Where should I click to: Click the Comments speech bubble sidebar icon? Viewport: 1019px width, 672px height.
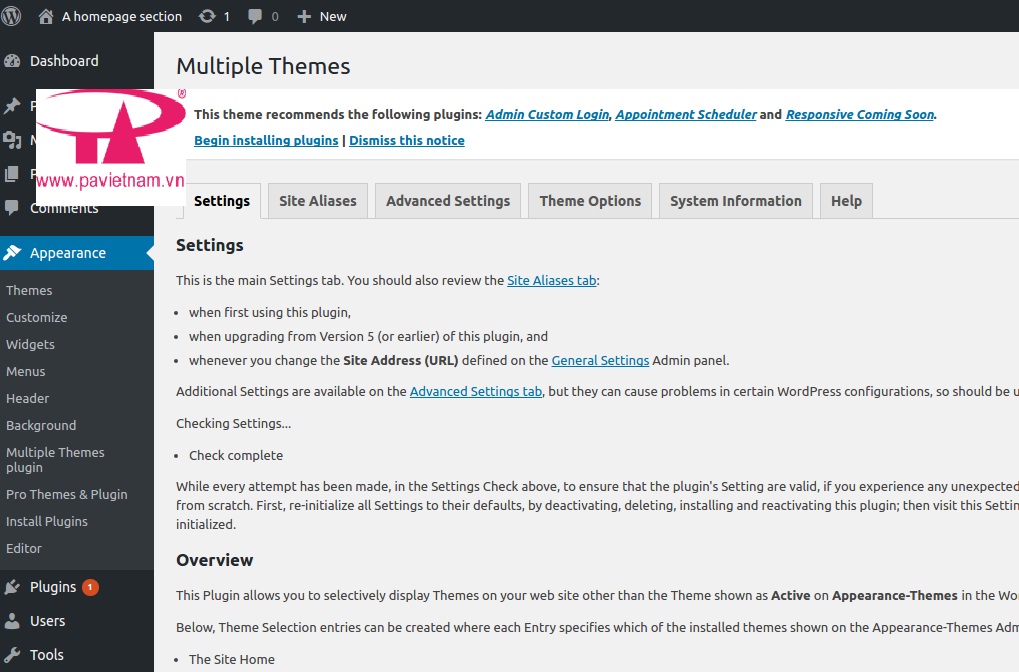tap(12, 208)
